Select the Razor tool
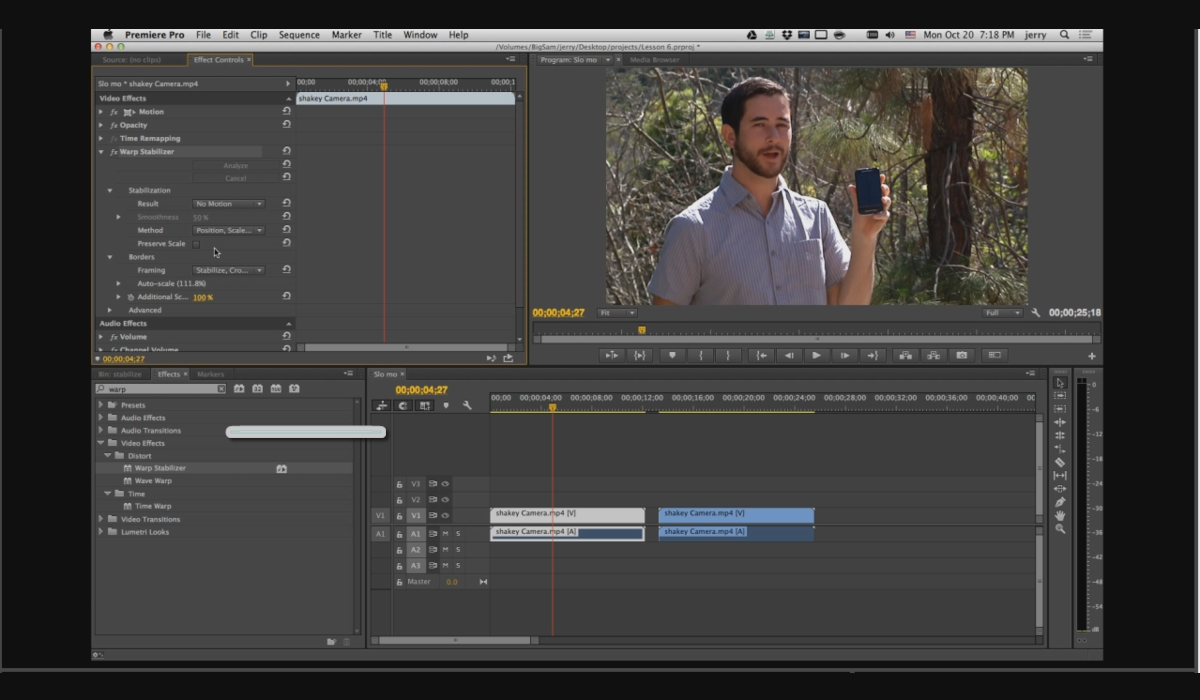Image resolution: width=1200 pixels, height=700 pixels. coord(1060,462)
